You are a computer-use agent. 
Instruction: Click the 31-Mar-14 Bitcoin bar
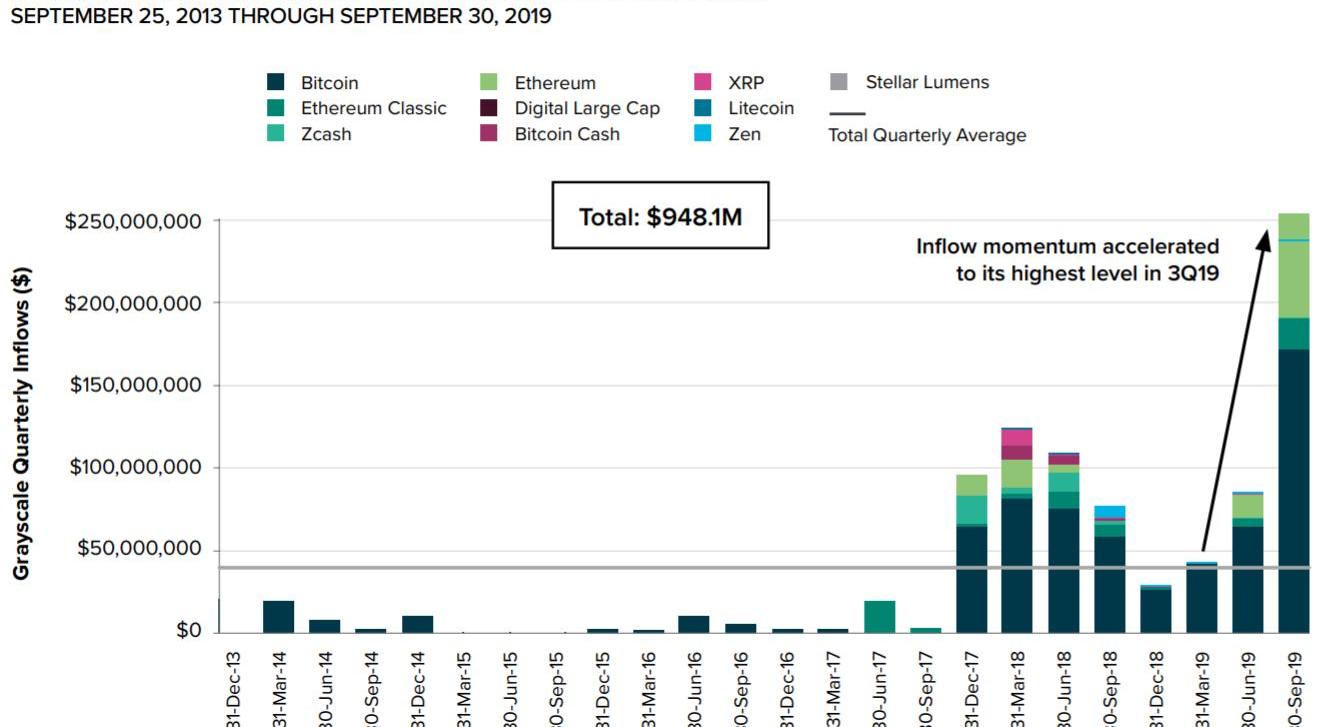point(279,616)
